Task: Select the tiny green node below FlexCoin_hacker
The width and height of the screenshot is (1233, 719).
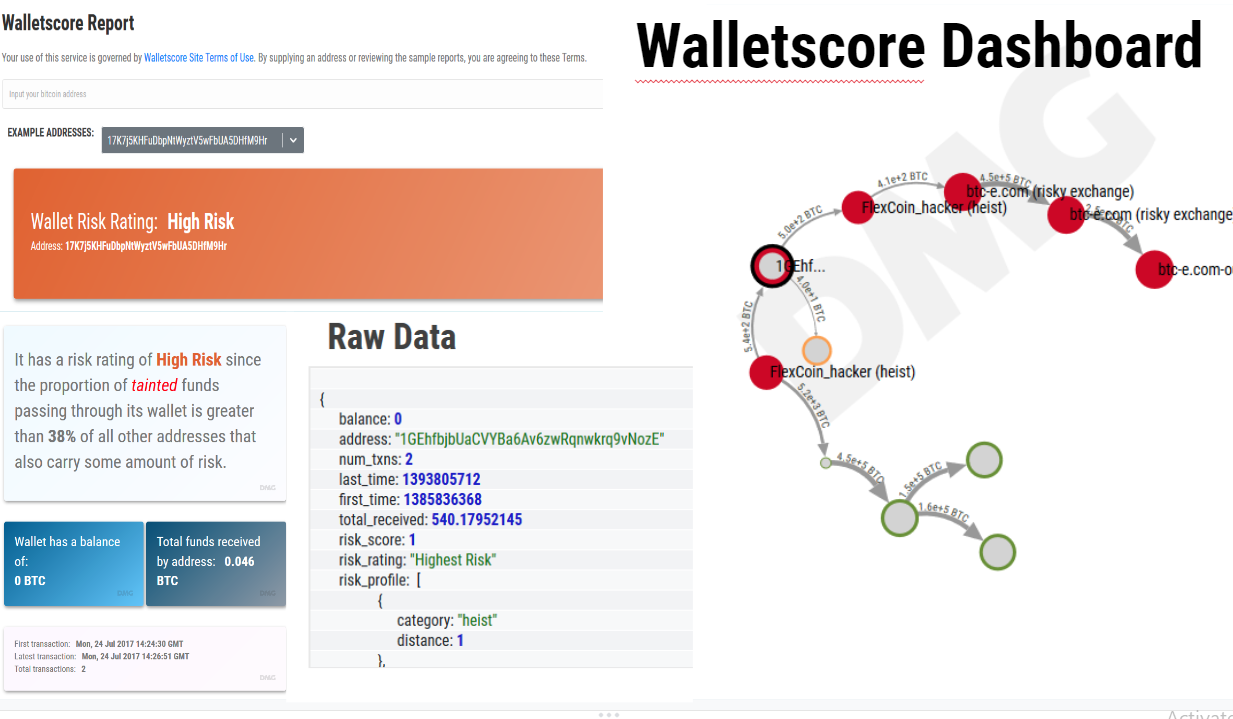Action: (825, 463)
